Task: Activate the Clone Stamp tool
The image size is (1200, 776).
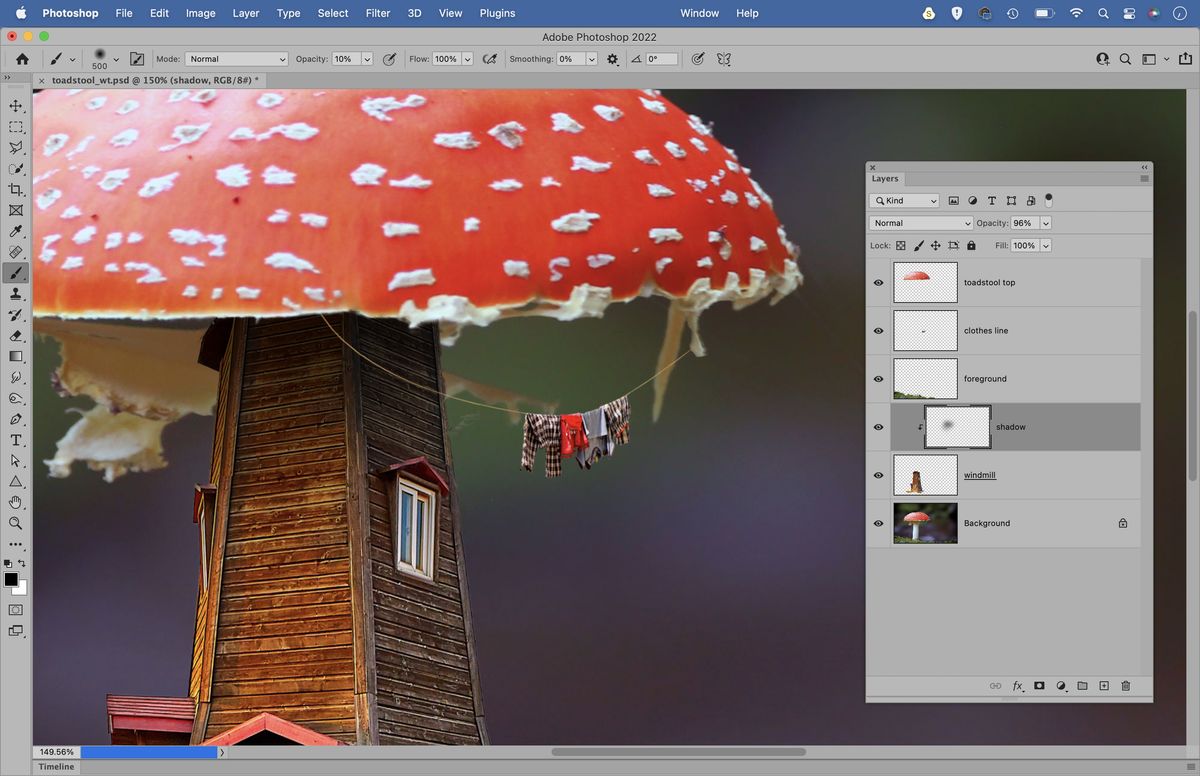Action: click(x=15, y=293)
